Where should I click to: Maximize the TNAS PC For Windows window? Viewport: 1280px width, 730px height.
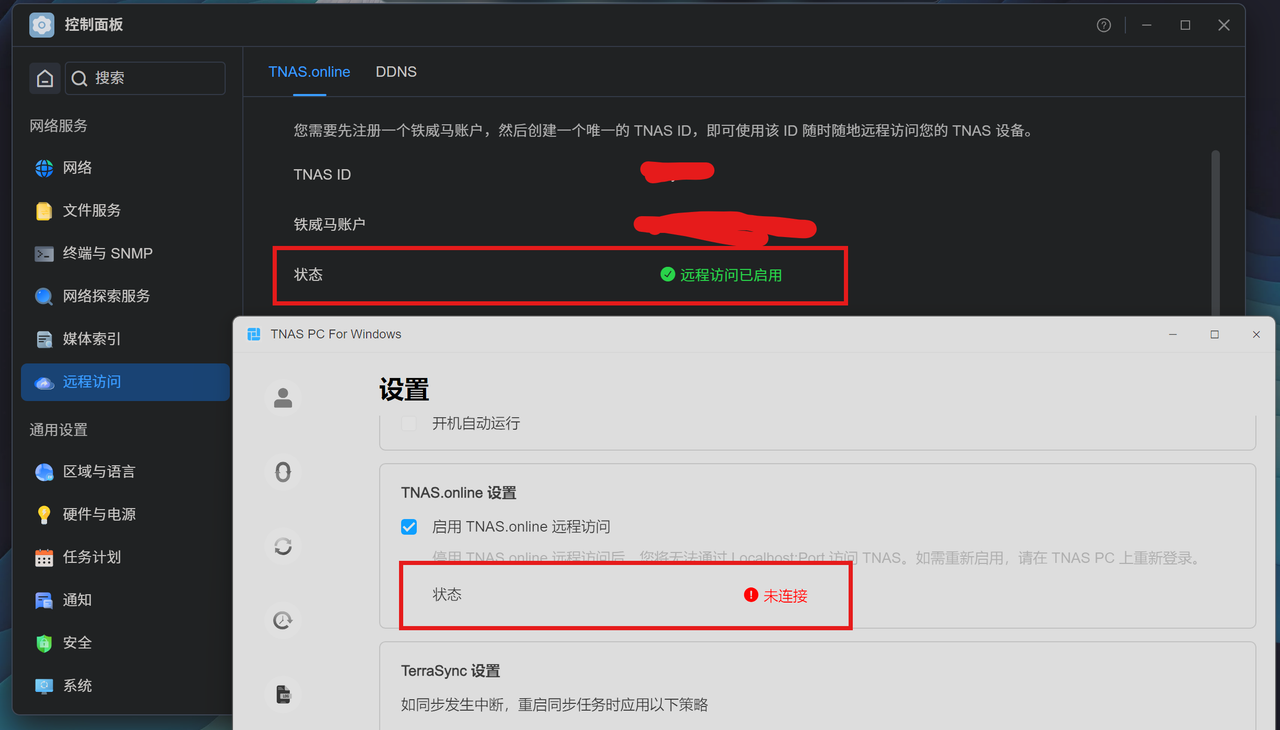point(1215,335)
